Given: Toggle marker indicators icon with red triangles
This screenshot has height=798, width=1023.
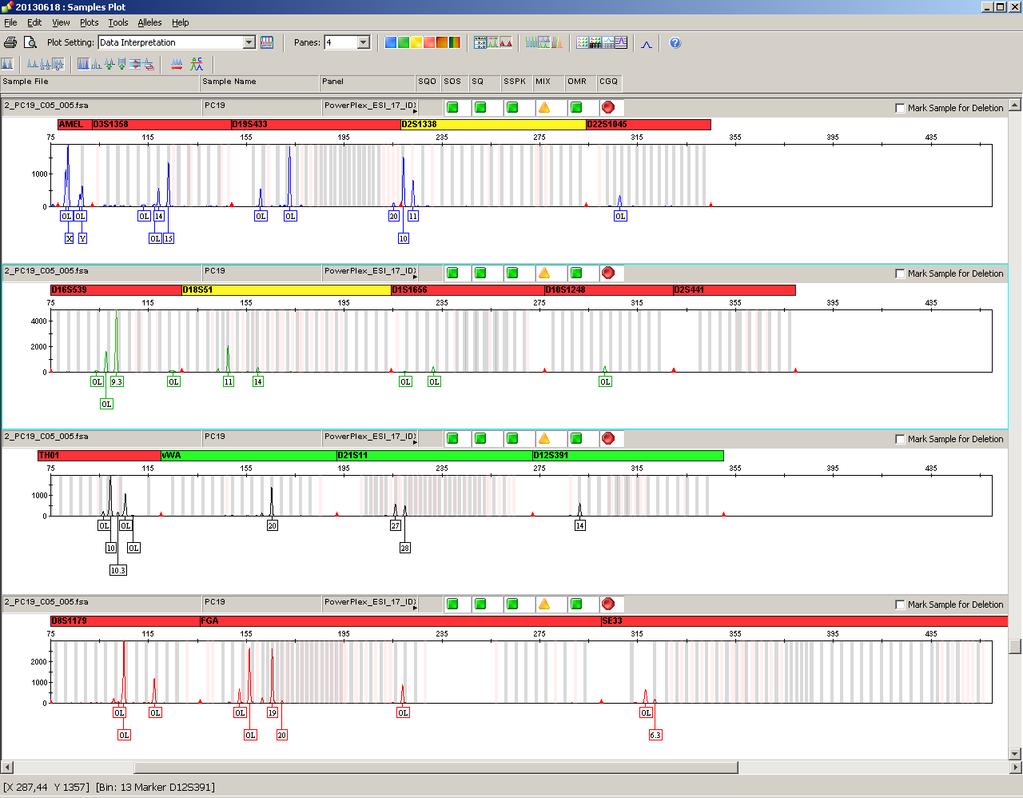Looking at the screenshot, I should click(506, 42).
